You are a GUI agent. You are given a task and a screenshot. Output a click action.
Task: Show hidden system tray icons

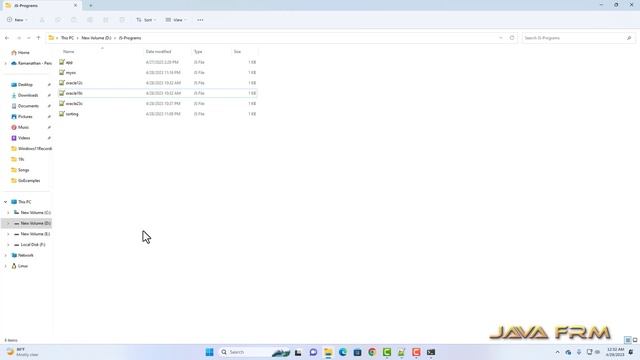point(558,352)
